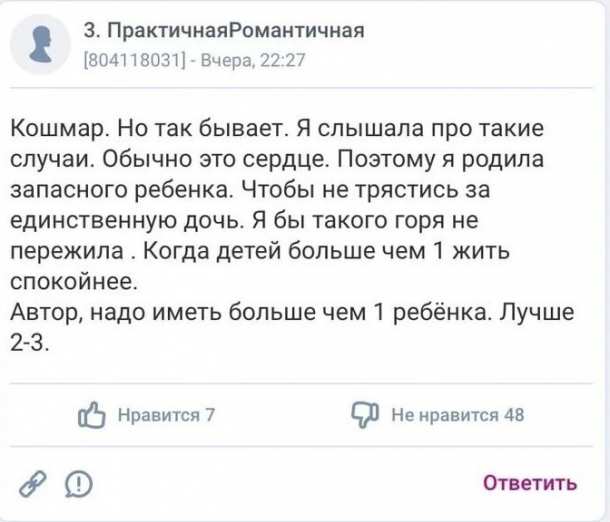Click the "Нравится" like label
610x522 pixels.
click(x=156, y=416)
